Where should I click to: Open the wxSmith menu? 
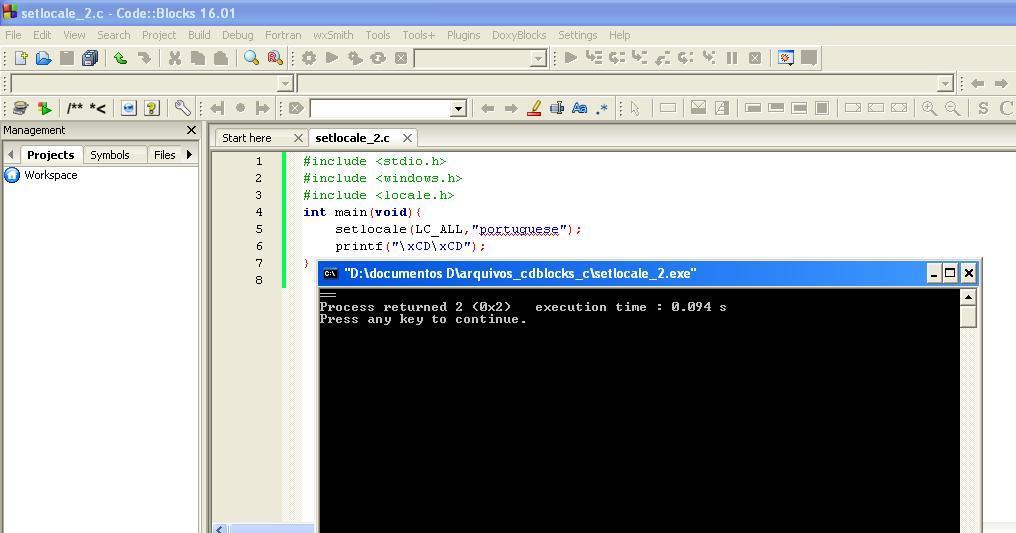333,35
